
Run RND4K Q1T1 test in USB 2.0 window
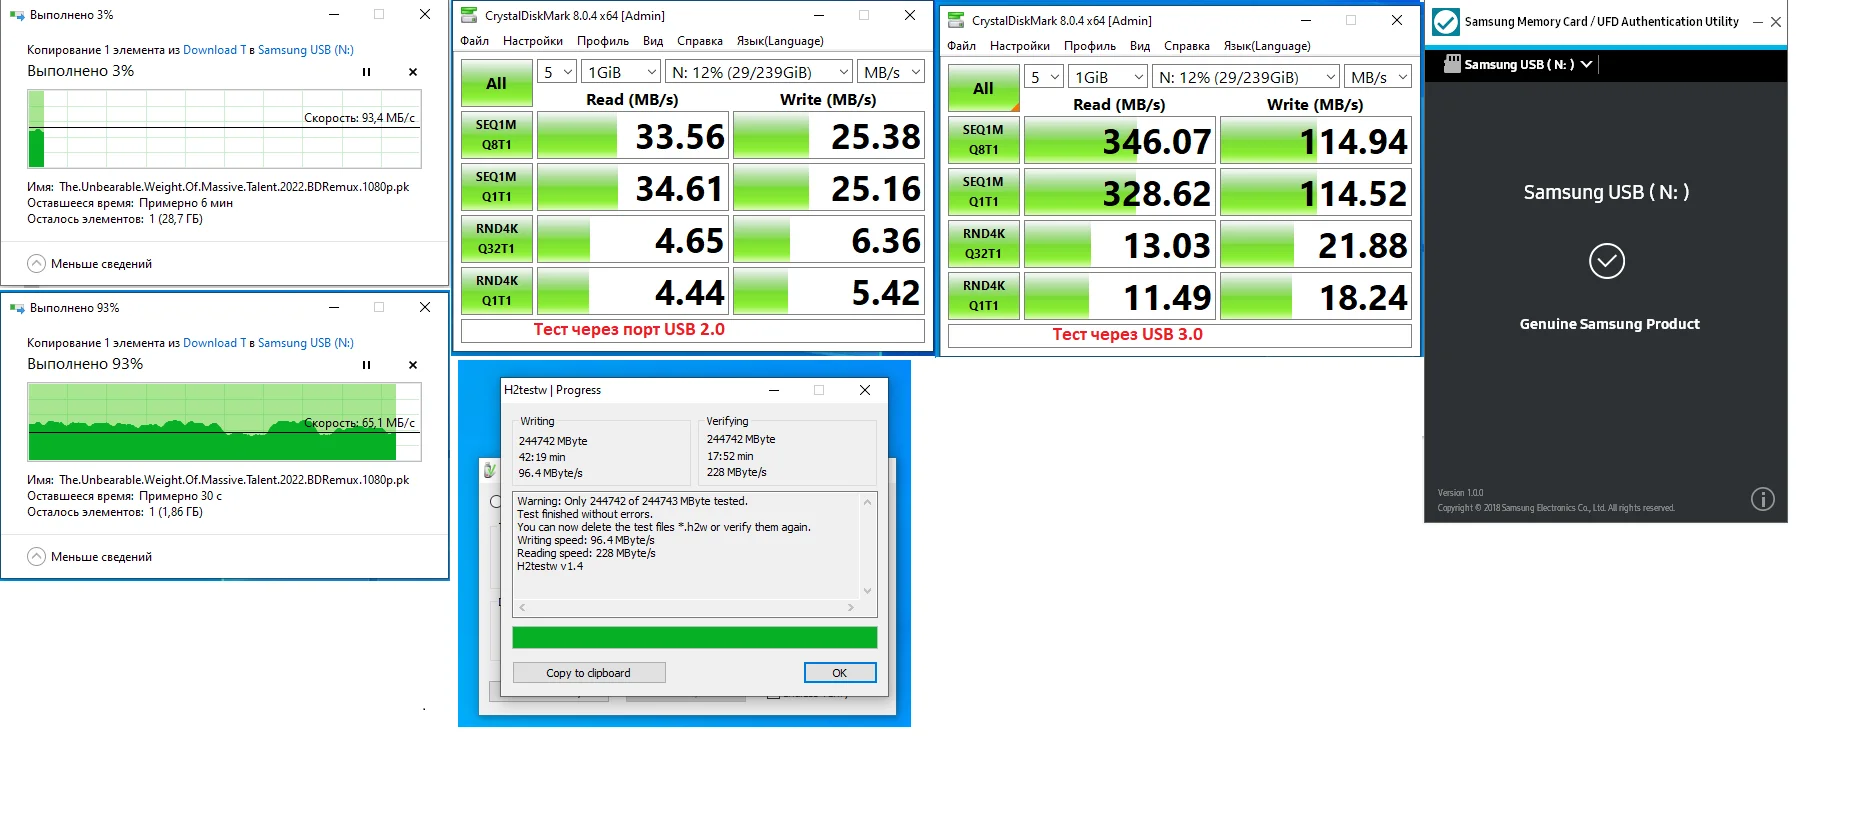point(497,291)
